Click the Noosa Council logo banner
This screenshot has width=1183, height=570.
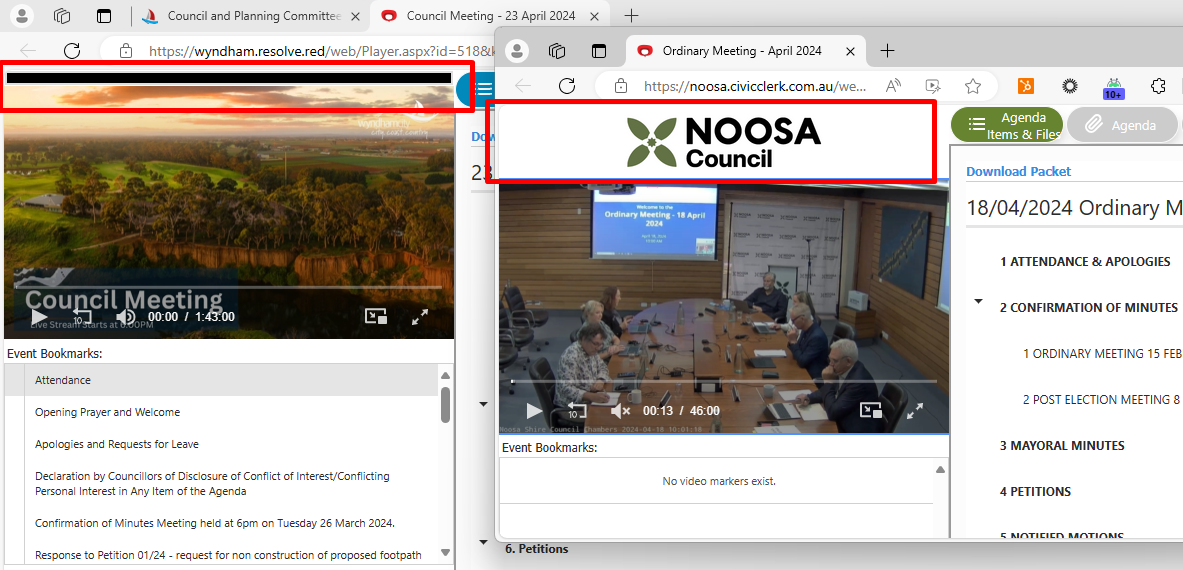click(x=724, y=142)
